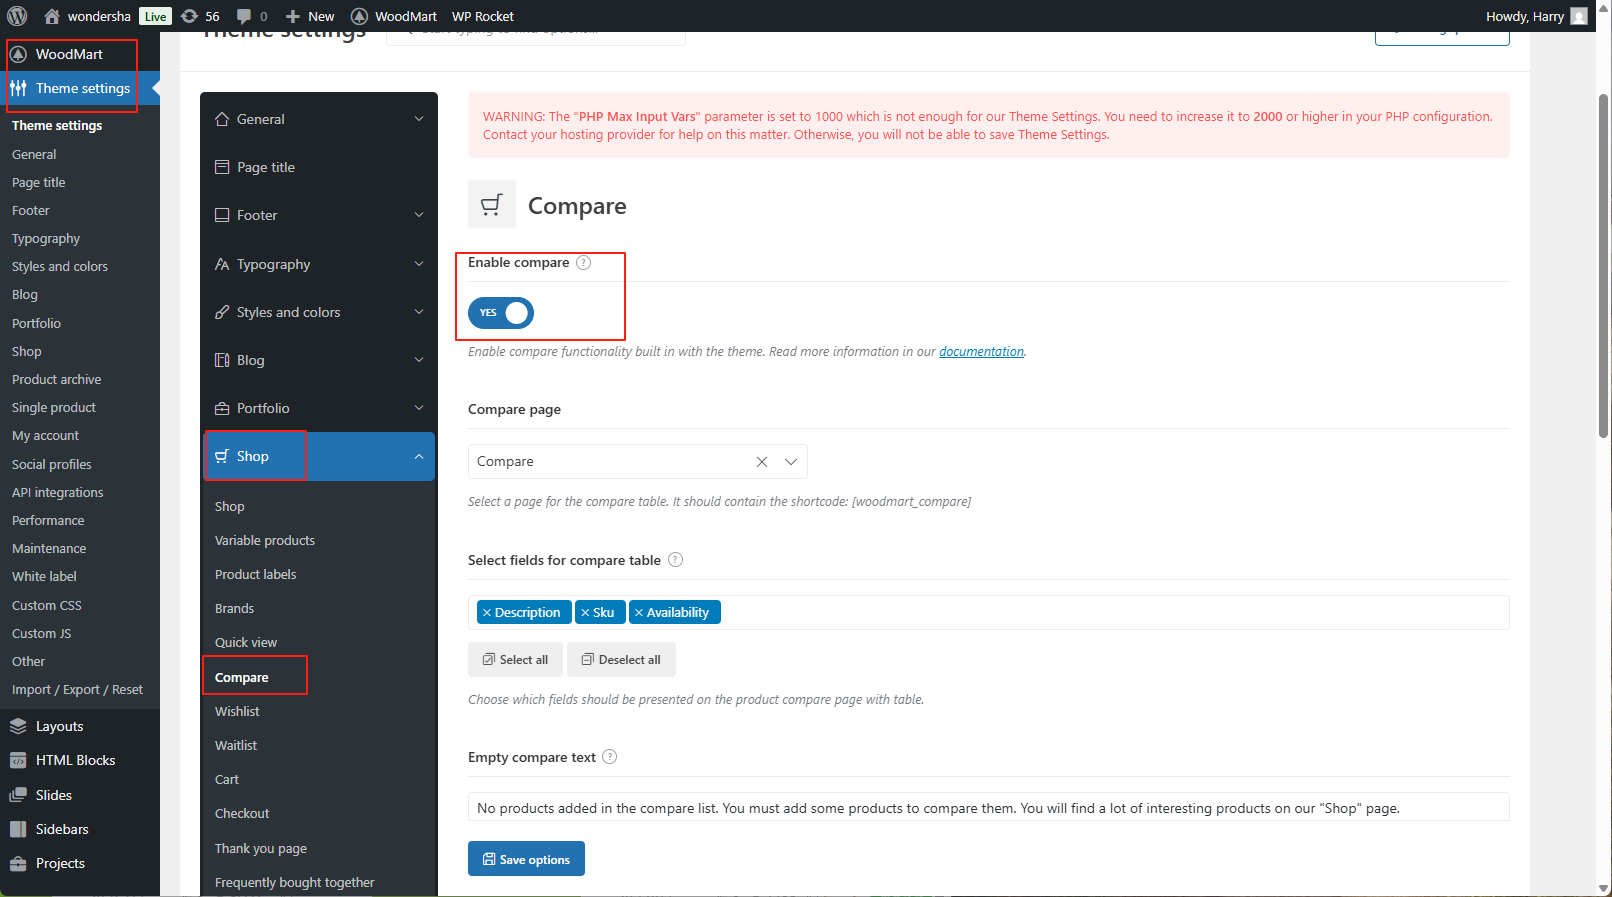
Task: Click the Shop cart icon in options panel
Action: point(222,456)
